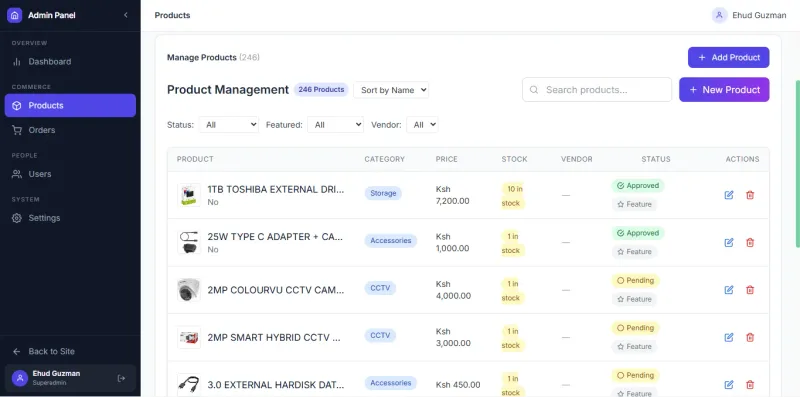Click the 10 in stock badge
The height and width of the screenshot is (397, 800).
(x=513, y=196)
